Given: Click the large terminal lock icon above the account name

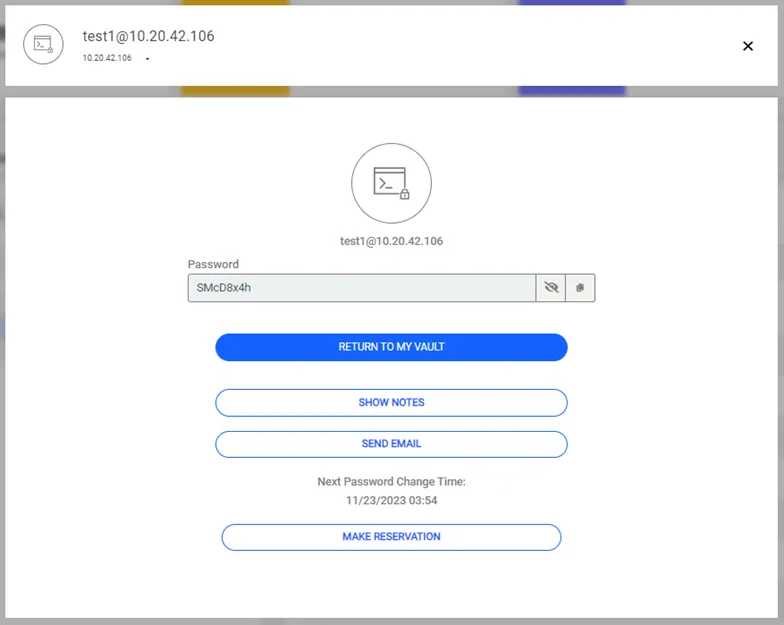Looking at the screenshot, I should 391,184.
